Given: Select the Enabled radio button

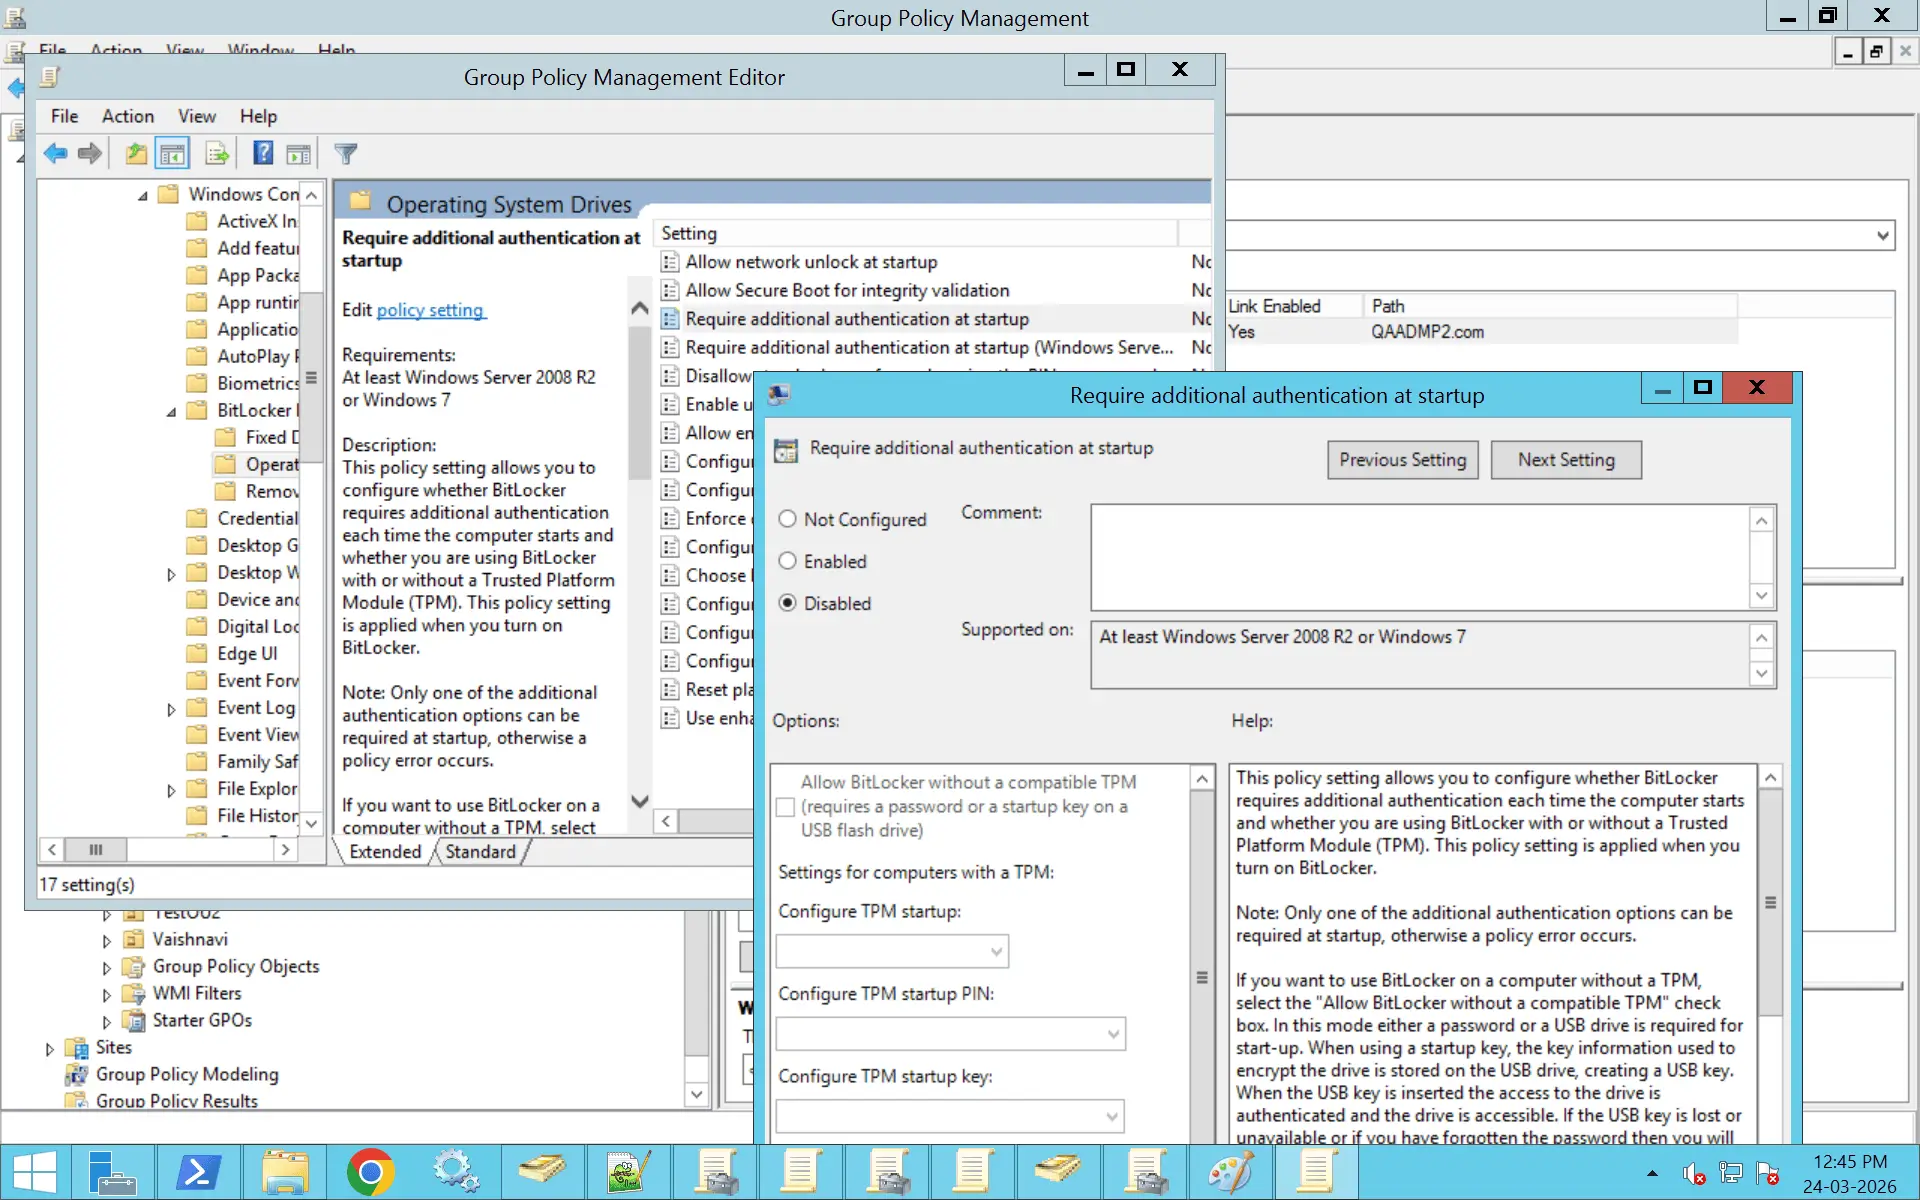Looking at the screenshot, I should pos(787,561).
